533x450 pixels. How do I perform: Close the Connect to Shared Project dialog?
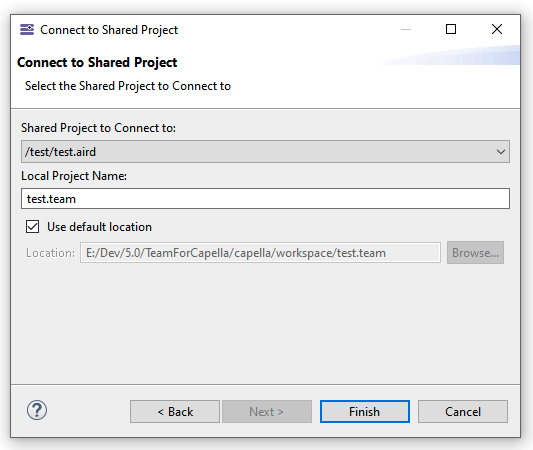point(497,29)
